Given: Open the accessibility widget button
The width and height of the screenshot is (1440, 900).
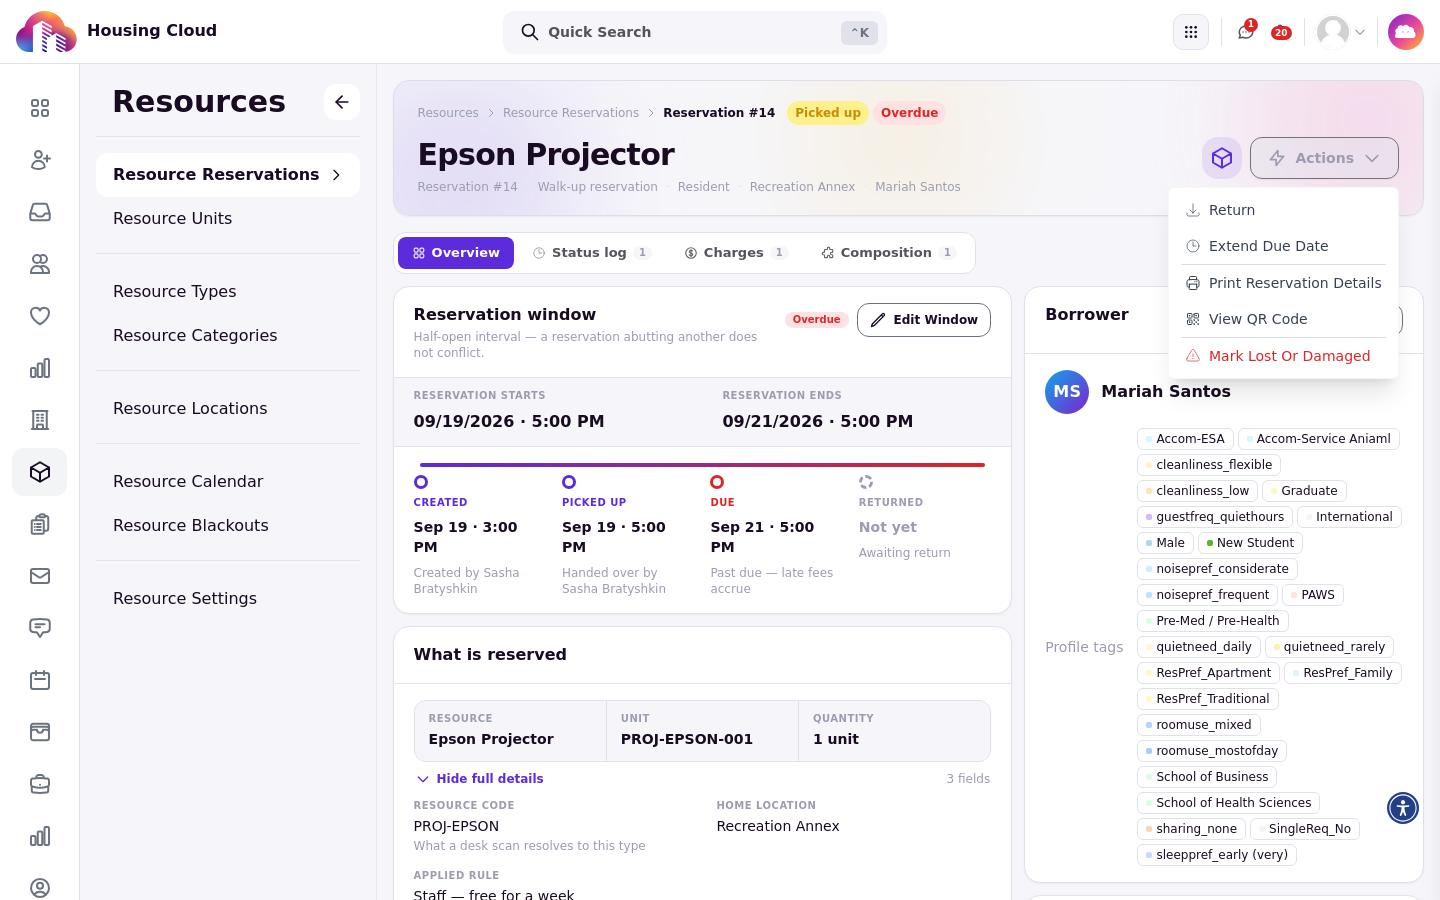Looking at the screenshot, I should tap(1403, 808).
